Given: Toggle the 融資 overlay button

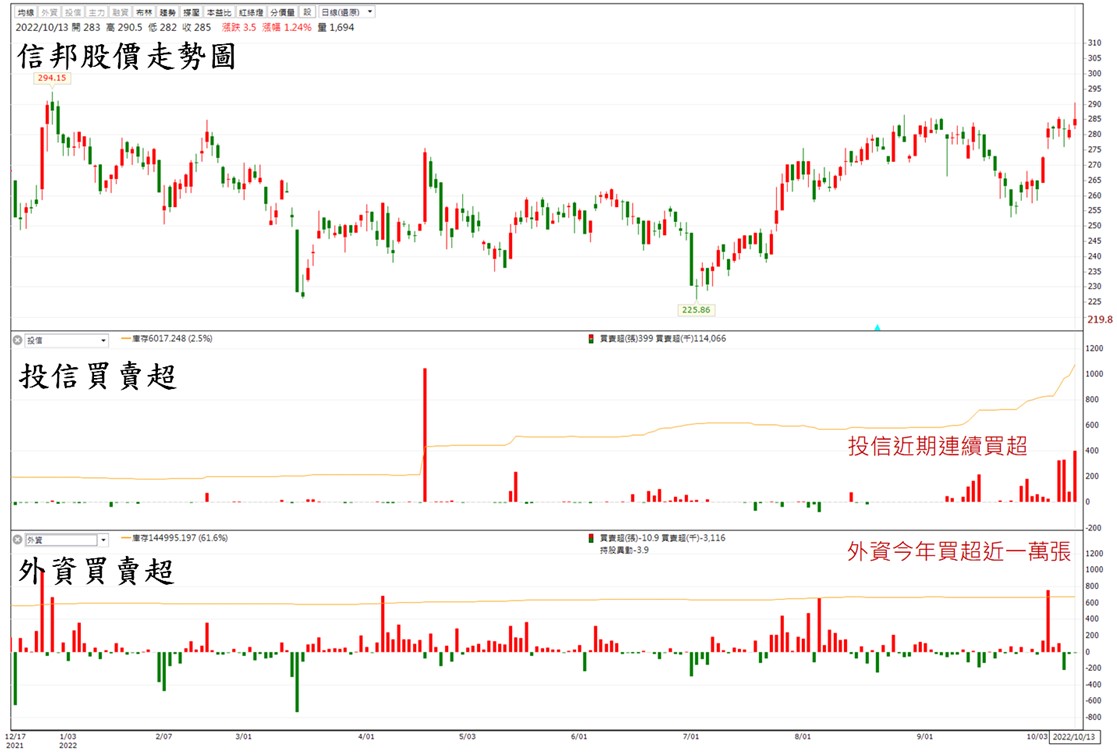Looking at the screenshot, I should pos(120,12).
